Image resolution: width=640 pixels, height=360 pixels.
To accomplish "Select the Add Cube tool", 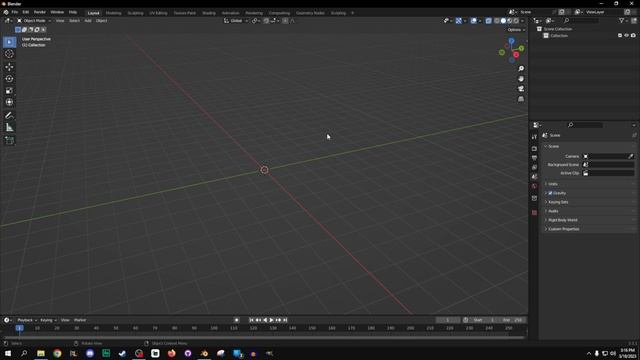I will (9, 140).
